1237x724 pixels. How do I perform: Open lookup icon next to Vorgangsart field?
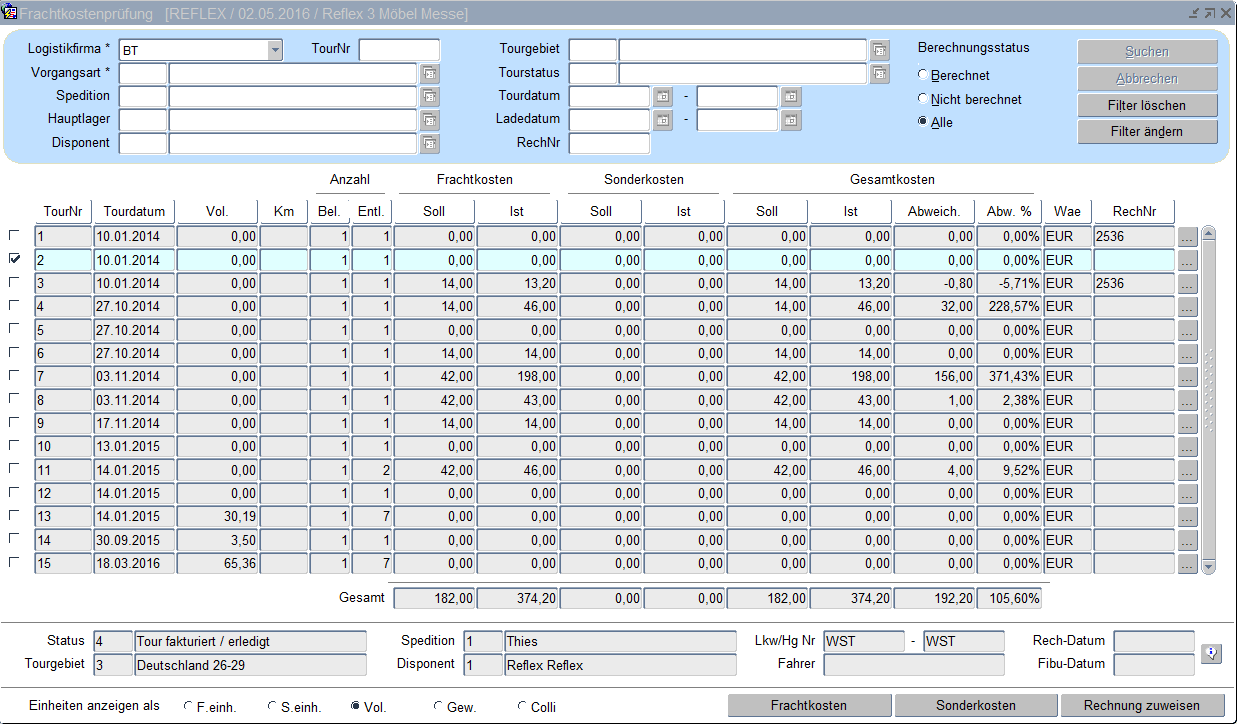point(430,73)
